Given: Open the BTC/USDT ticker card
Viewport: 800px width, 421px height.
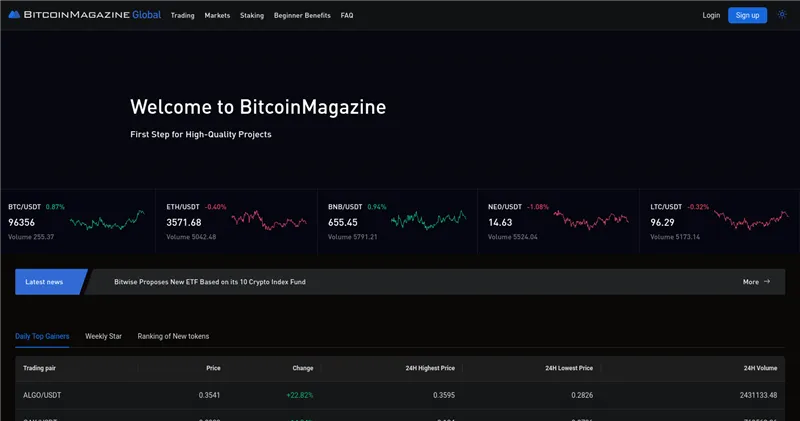Looking at the screenshot, I should point(78,222).
